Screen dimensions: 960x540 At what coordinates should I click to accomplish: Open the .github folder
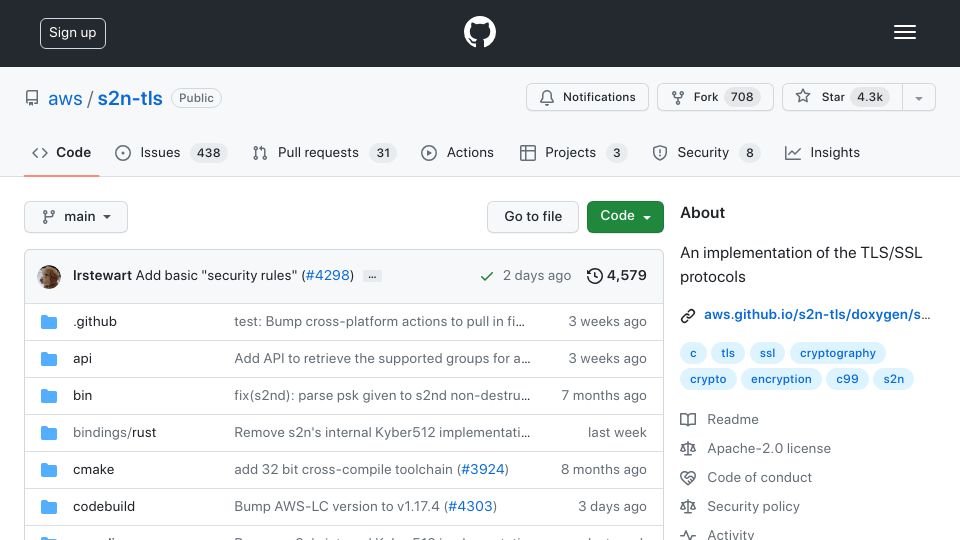[95, 321]
